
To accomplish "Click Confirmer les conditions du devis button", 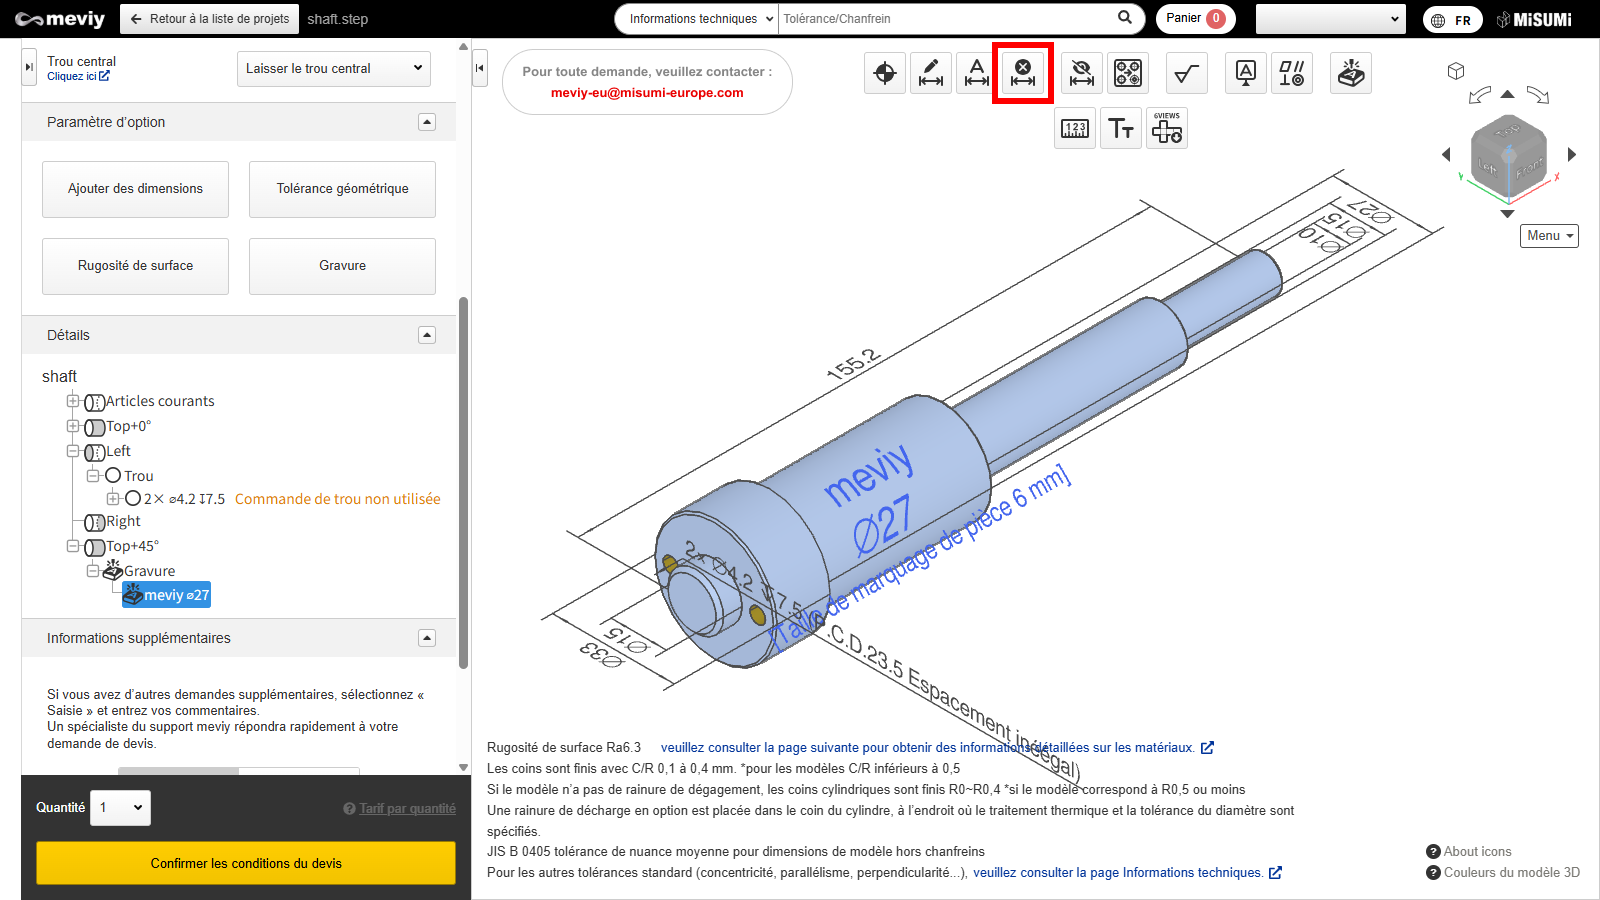I will tap(246, 863).
